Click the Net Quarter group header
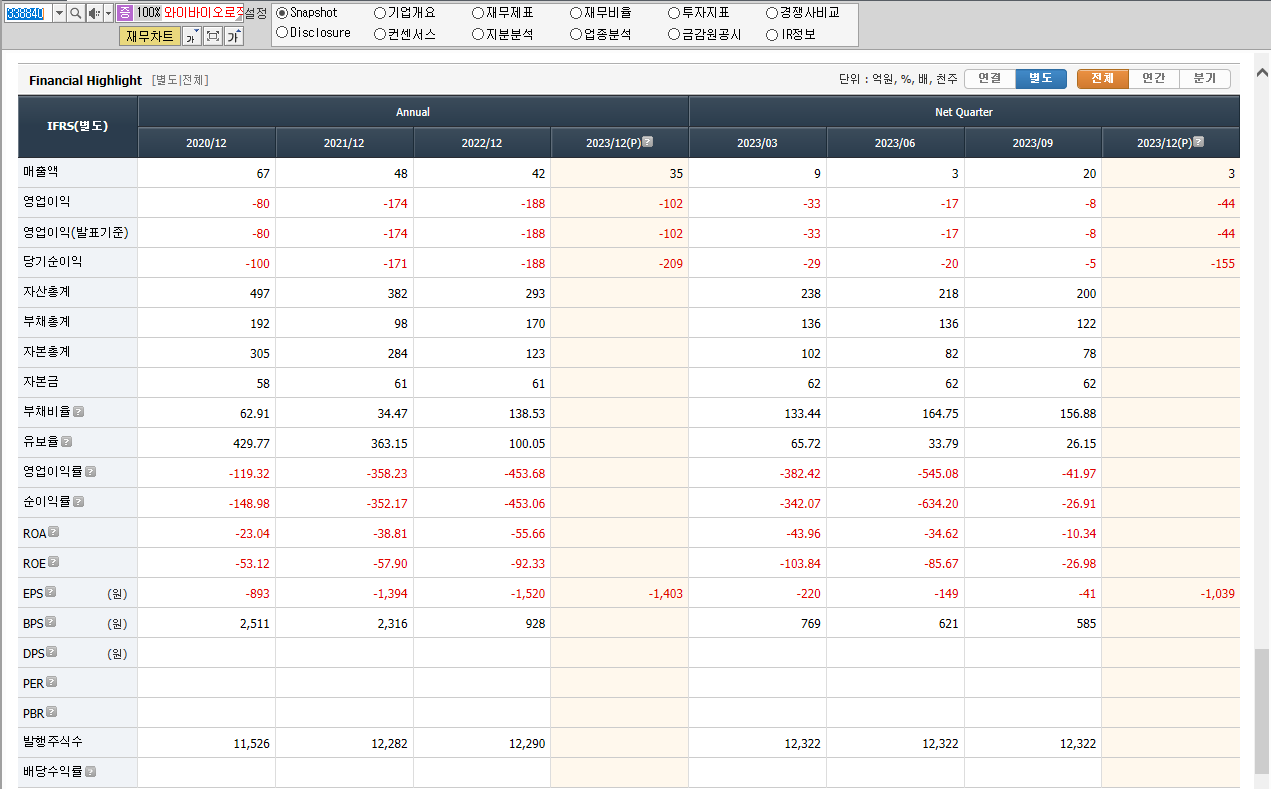Image resolution: width=1271 pixels, height=789 pixels. pyautogui.click(x=964, y=112)
